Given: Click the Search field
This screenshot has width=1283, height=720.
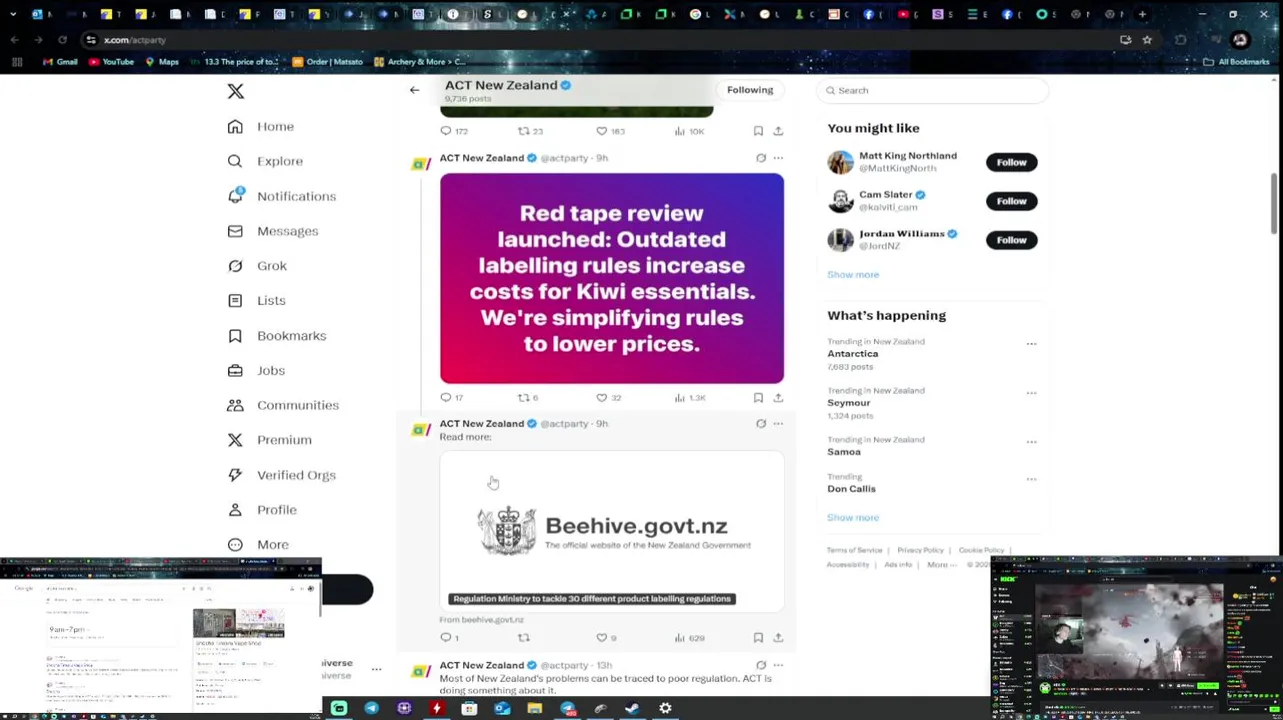Looking at the screenshot, I should point(934,90).
